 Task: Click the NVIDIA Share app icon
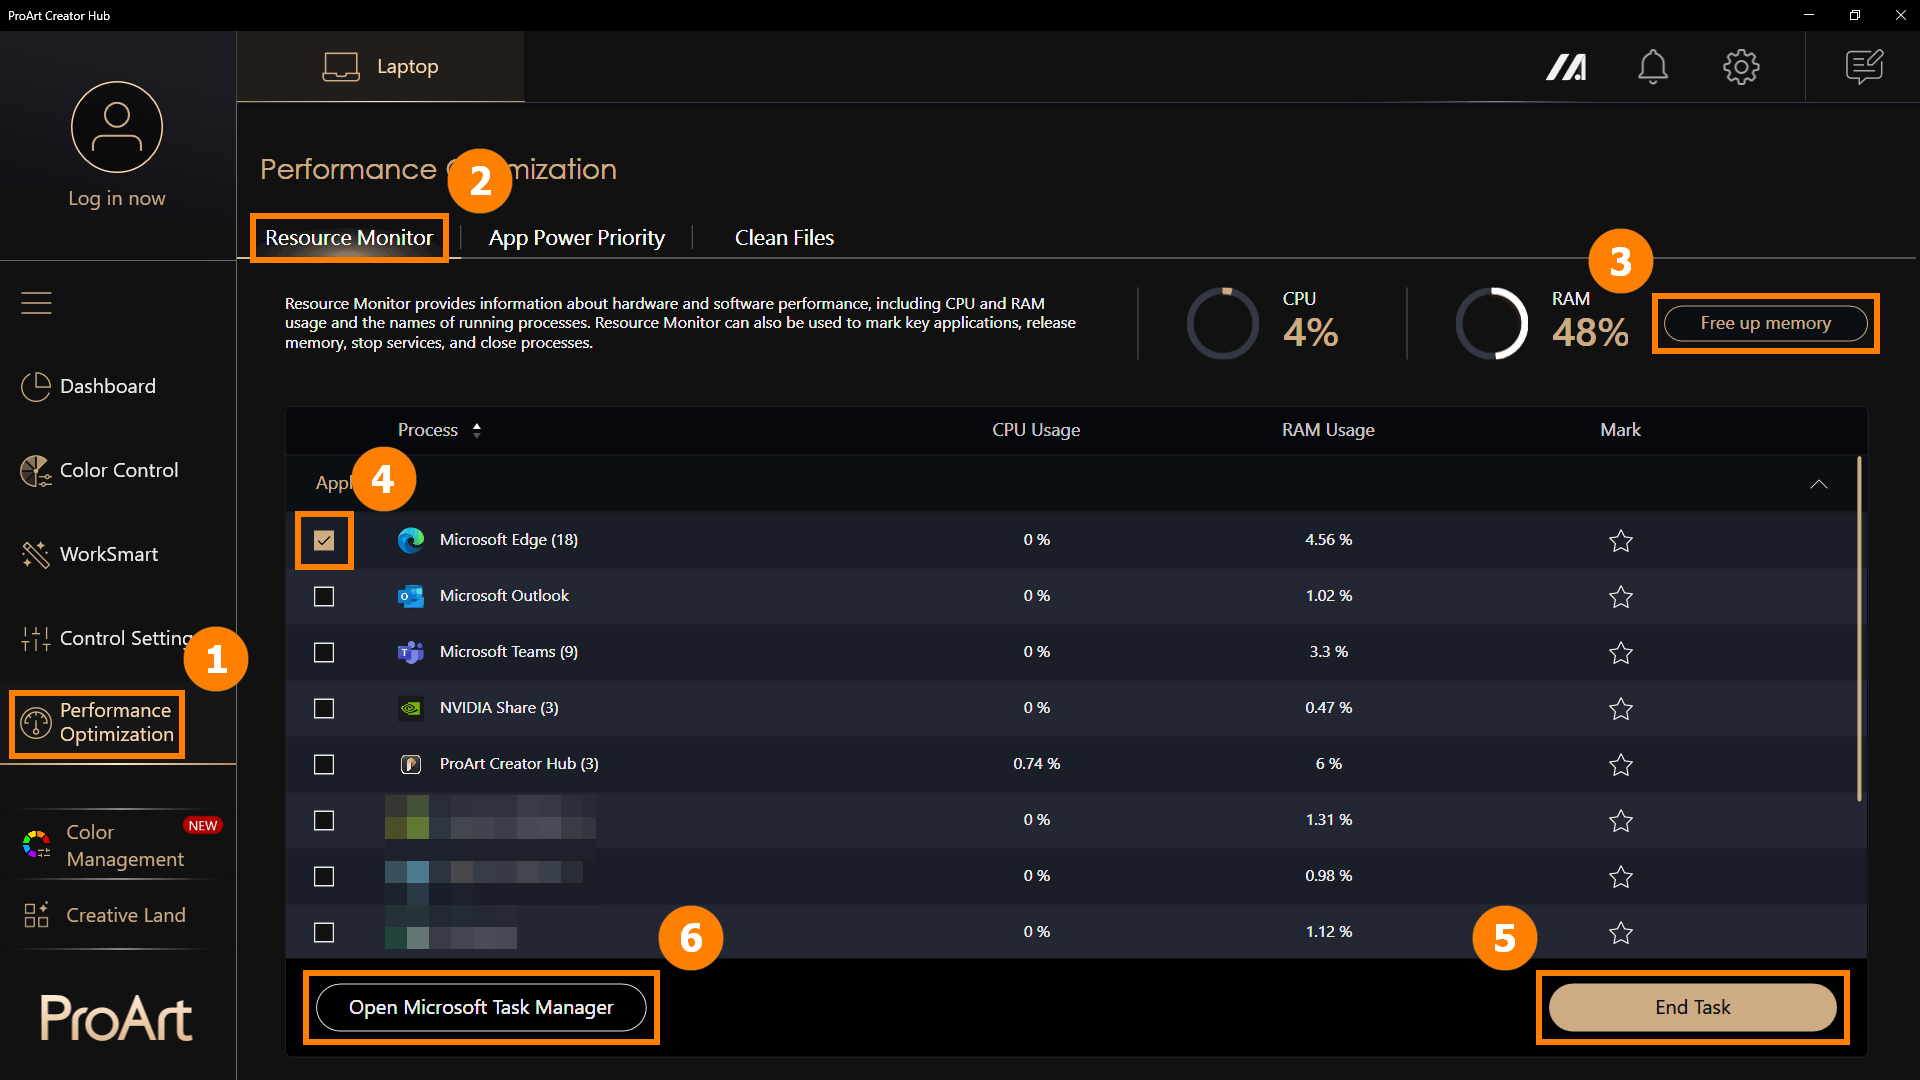(x=411, y=708)
